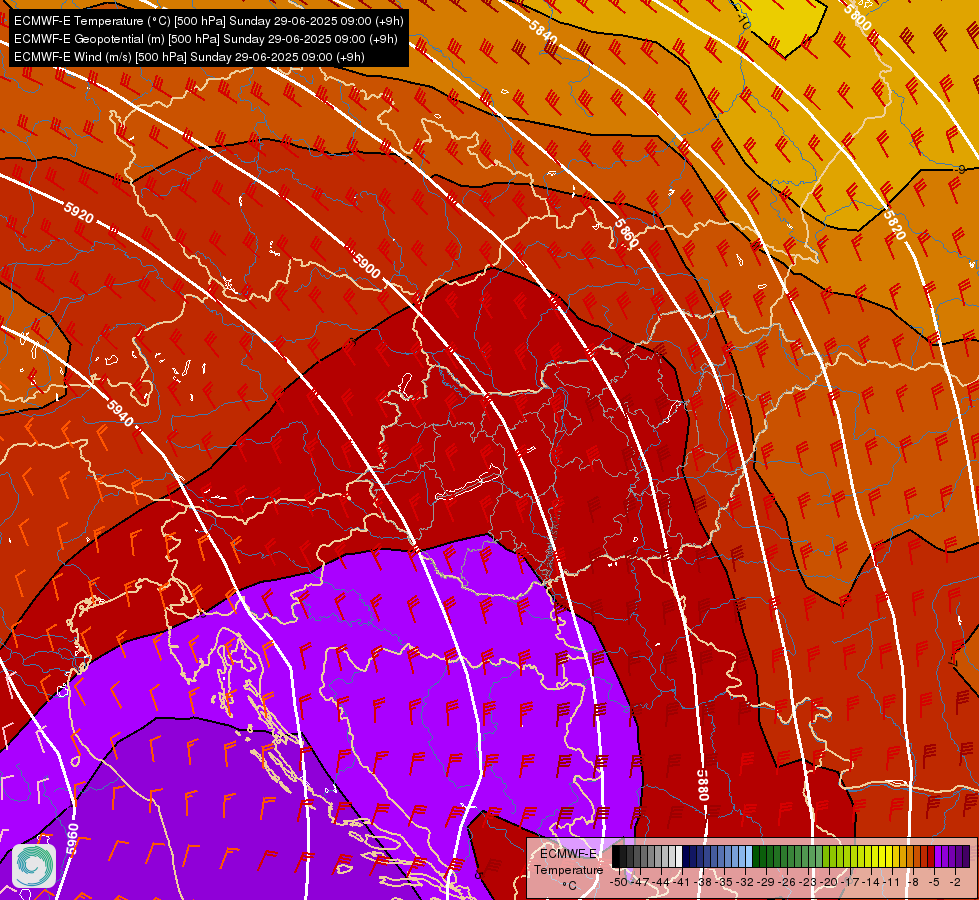Click the 5800 geopotential contour label
The height and width of the screenshot is (900, 979).
click(x=857, y=17)
